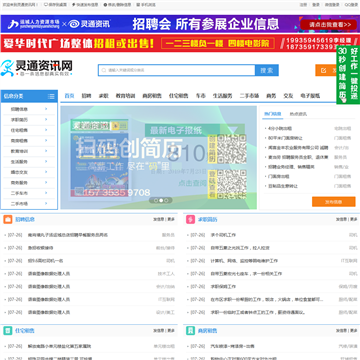Open the 求个司机工作 resume listing
The width and height of the screenshot is (360, 360).
coord(223,235)
